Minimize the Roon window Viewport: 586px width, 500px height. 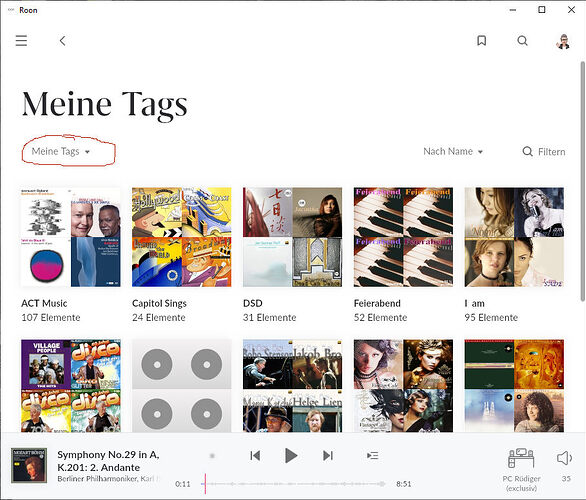(513, 10)
